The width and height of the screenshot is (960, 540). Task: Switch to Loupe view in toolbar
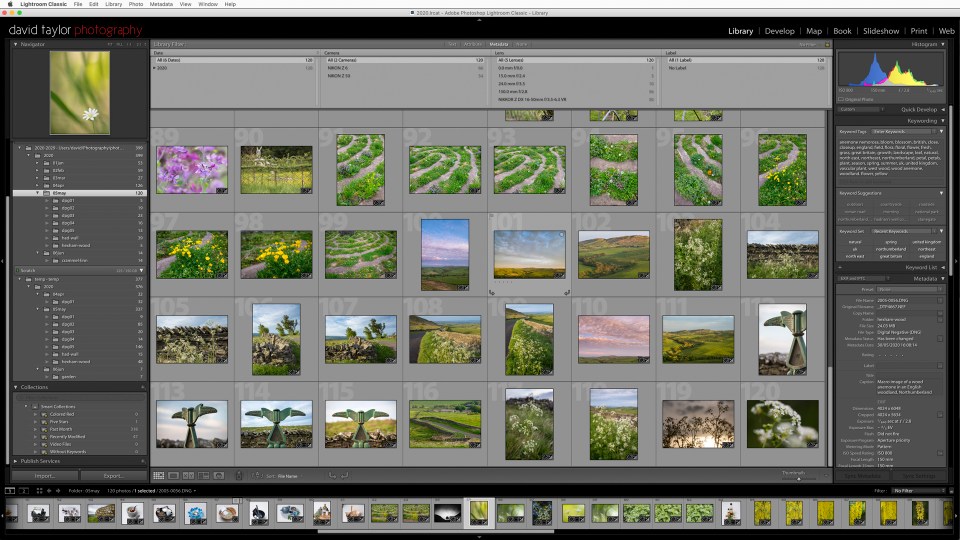(174, 476)
